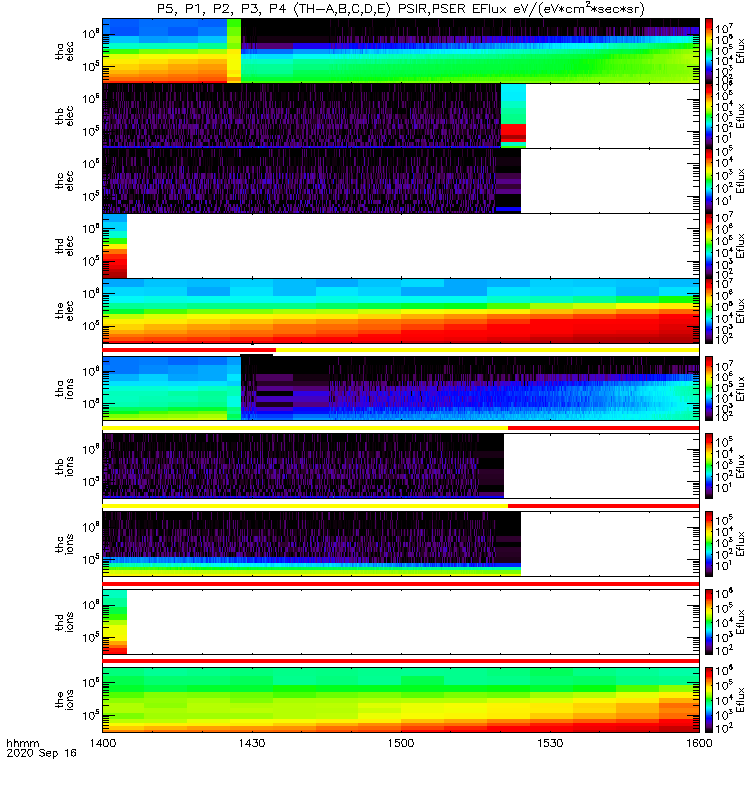
Task: Click the thb elec spectrogram data
Action: pyautogui.click(x=314, y=116)
